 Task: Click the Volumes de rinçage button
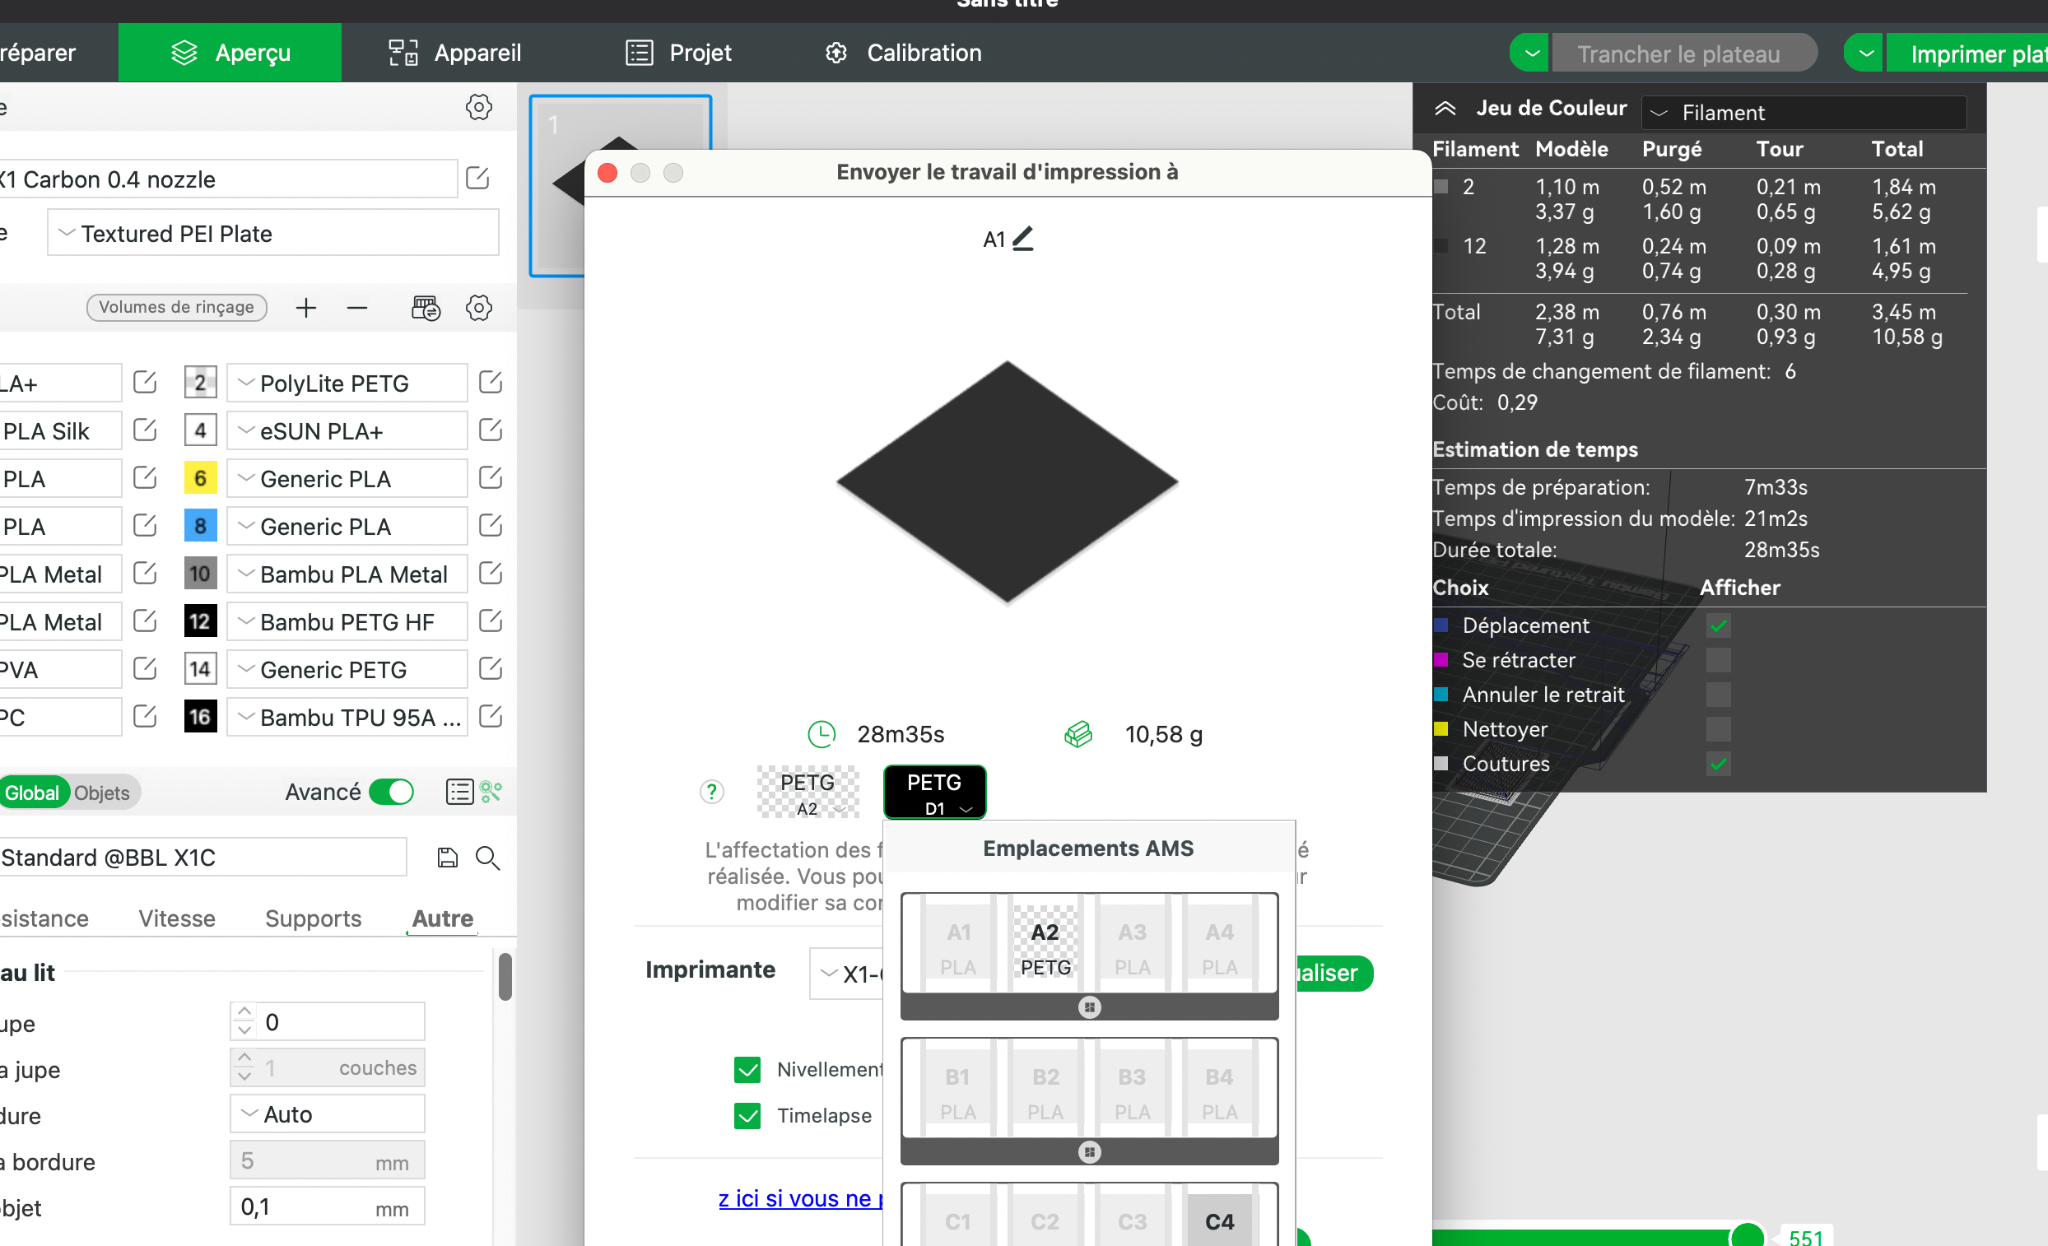coord(176,307)
